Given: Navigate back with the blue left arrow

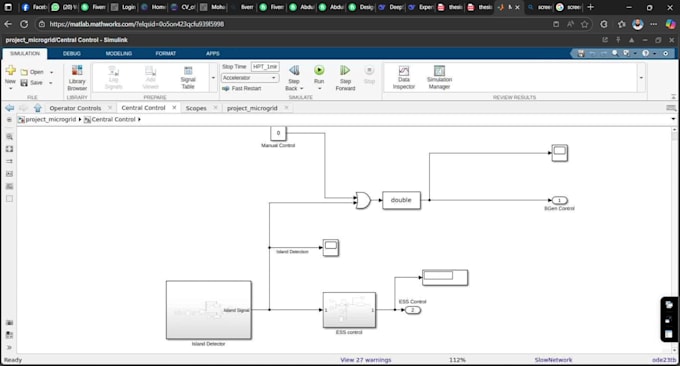Looking at the screenshot, I should (10, 108).
